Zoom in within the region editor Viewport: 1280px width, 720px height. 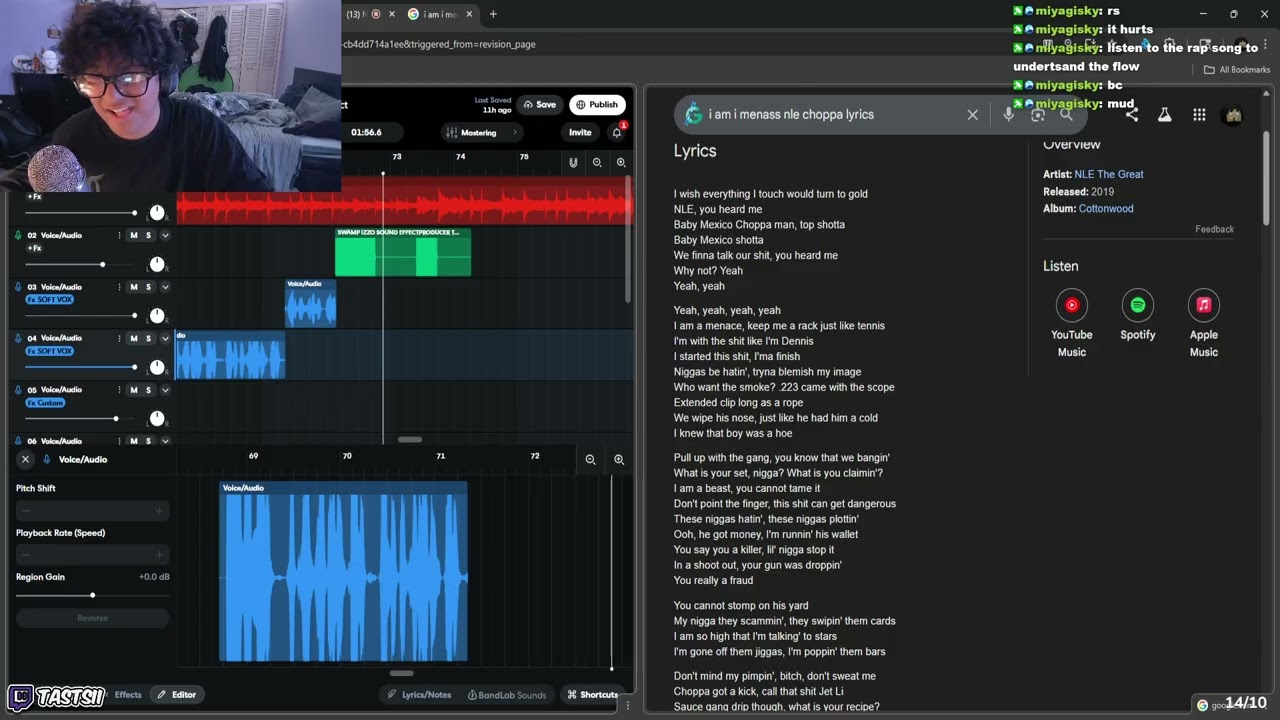[x=619, y=460]
